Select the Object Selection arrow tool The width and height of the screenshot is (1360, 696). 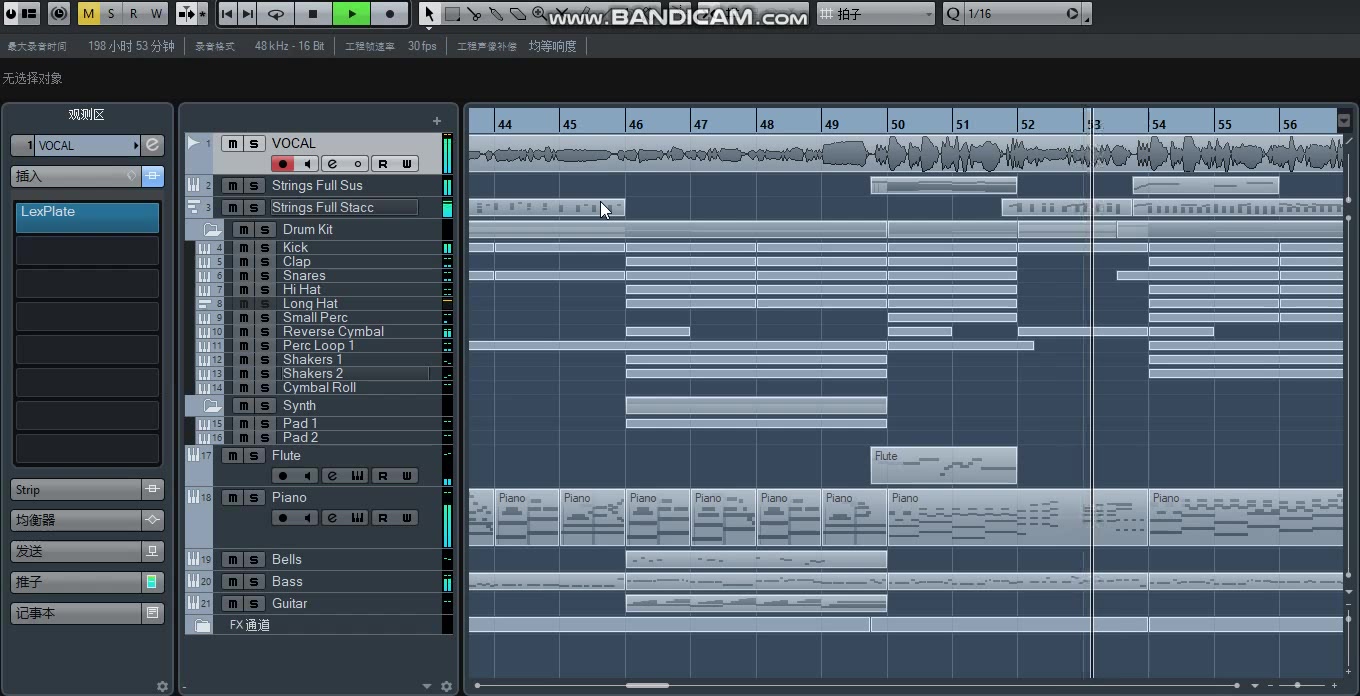429,14
